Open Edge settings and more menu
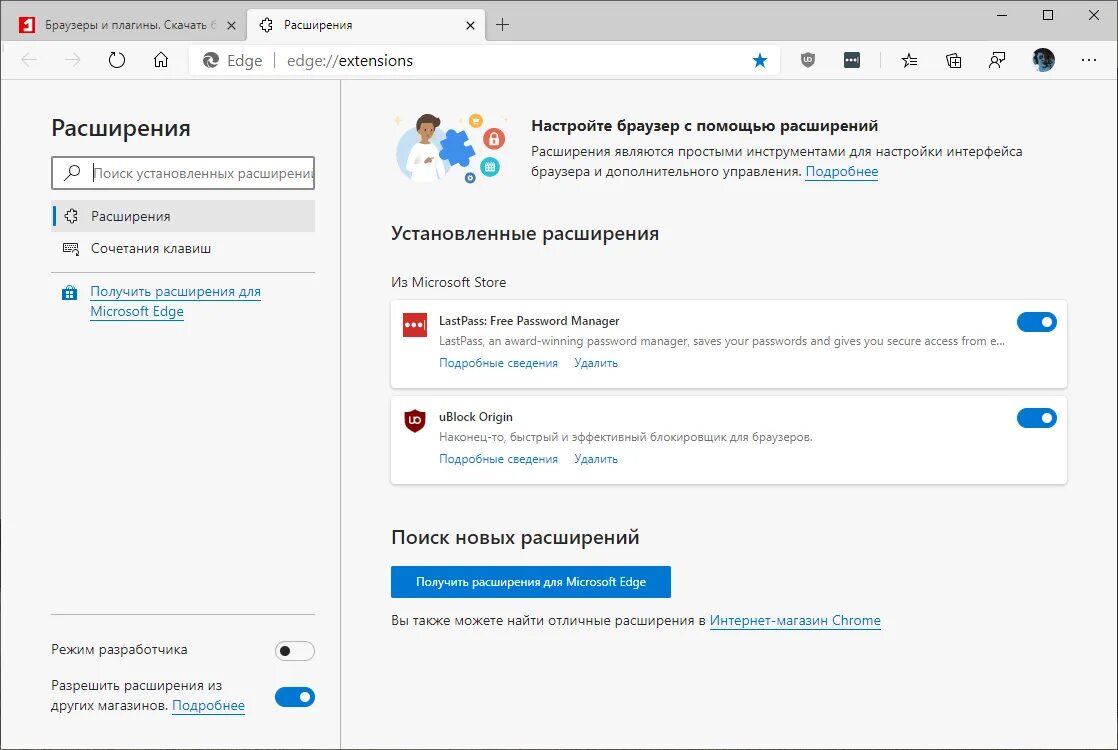The width and height of the screenshot is (1118, 750). [x=1089, y=61]
